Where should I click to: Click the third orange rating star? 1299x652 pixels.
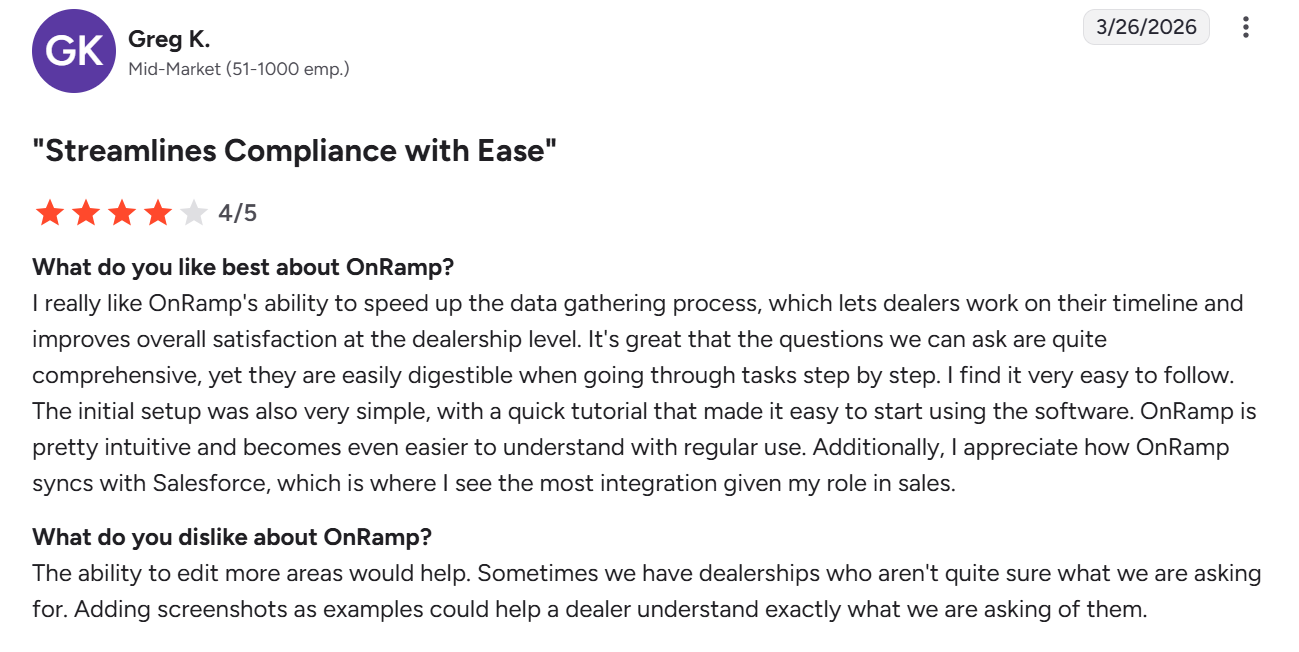pos(122,213)
